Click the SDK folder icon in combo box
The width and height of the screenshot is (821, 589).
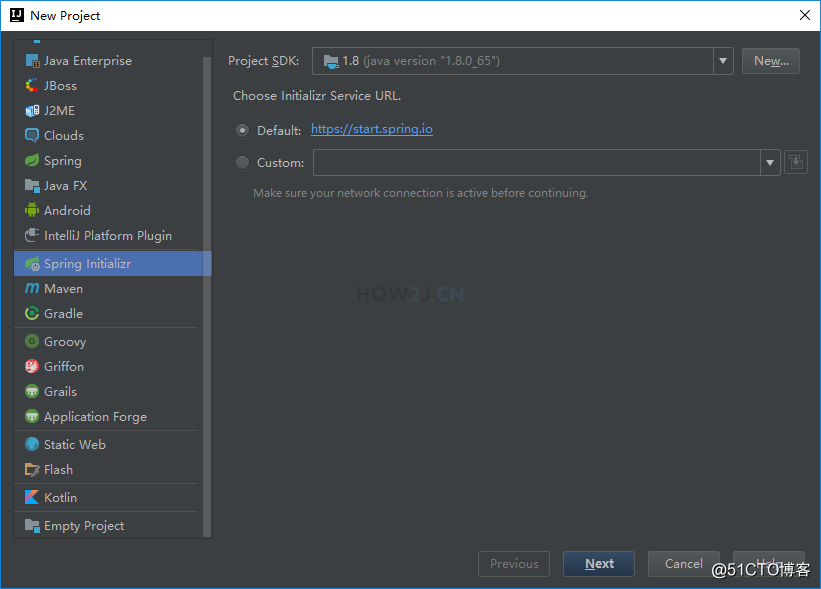[x=331, y=61]
